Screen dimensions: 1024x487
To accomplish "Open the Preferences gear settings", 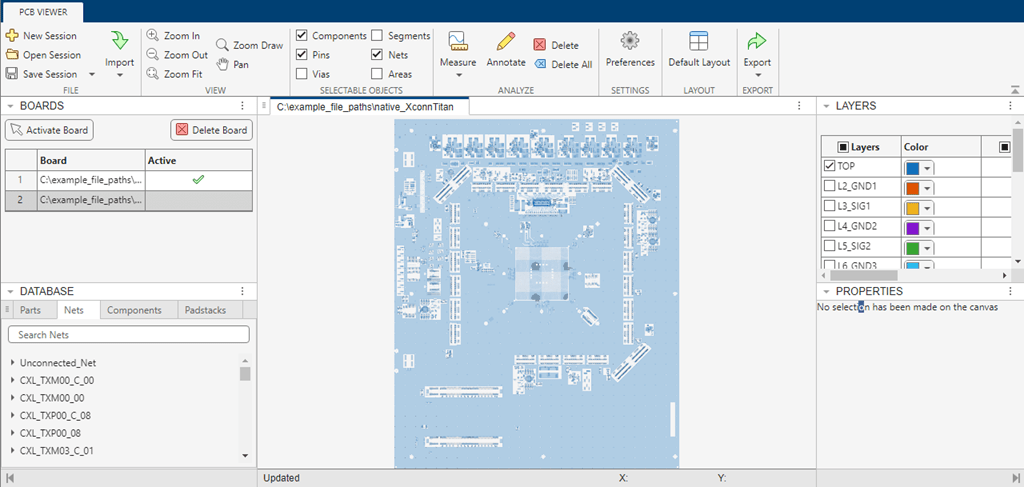I will 630,42.
